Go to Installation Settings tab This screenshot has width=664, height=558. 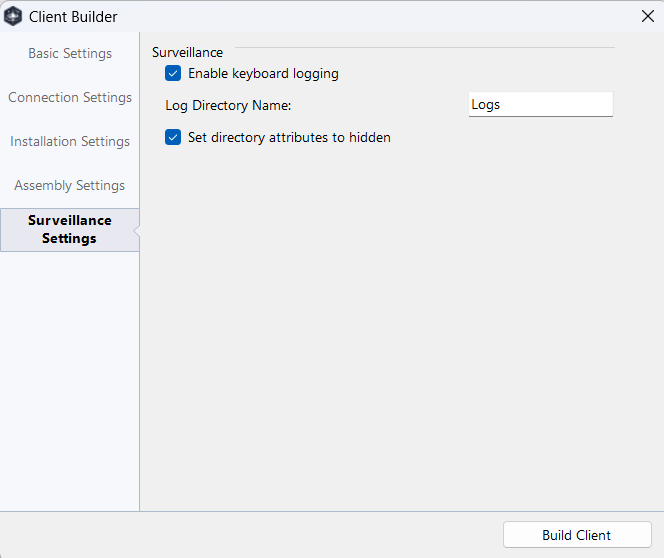click(x=70, y=141)
